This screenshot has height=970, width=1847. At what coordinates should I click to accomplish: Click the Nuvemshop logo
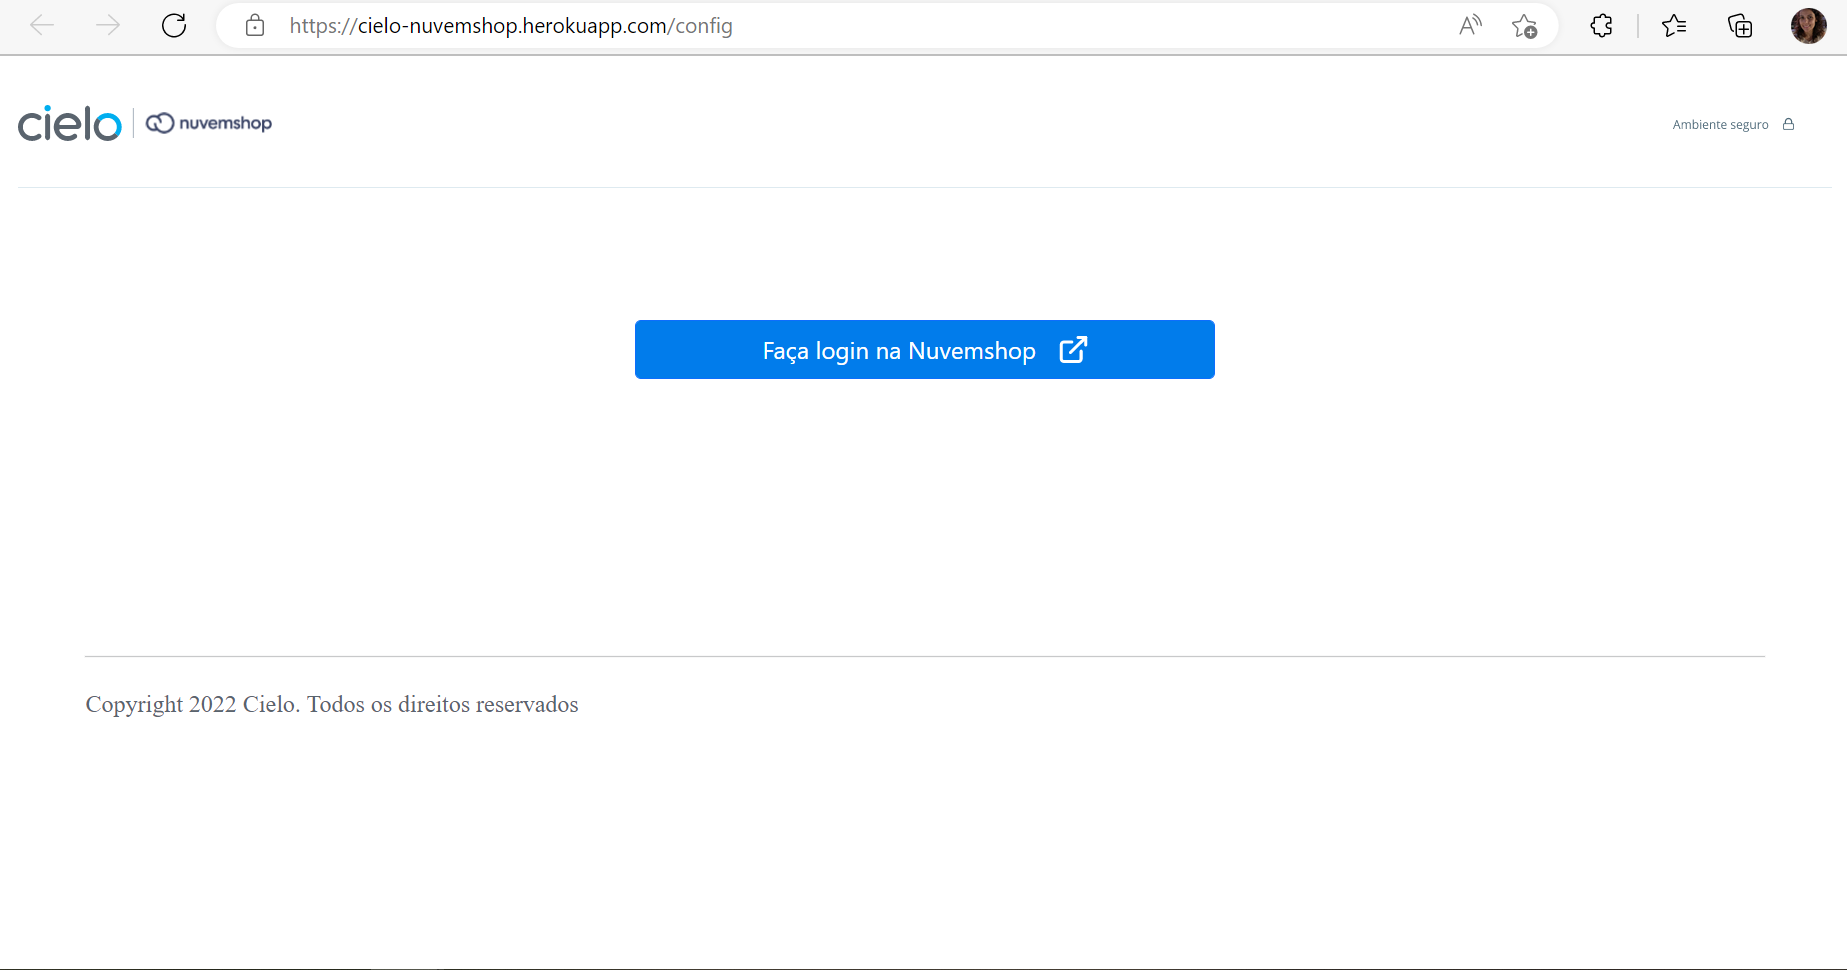[209, 123]
